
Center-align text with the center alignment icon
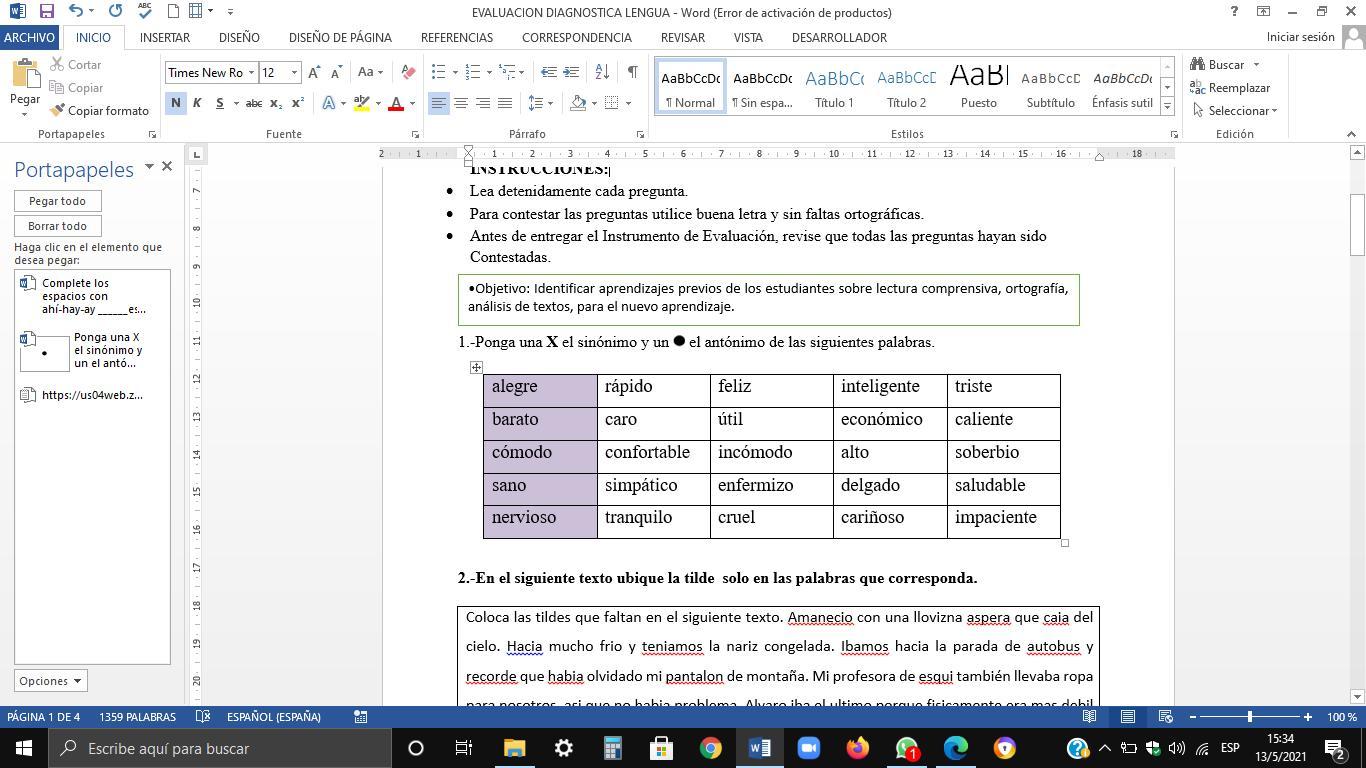(x=461, y=103)
